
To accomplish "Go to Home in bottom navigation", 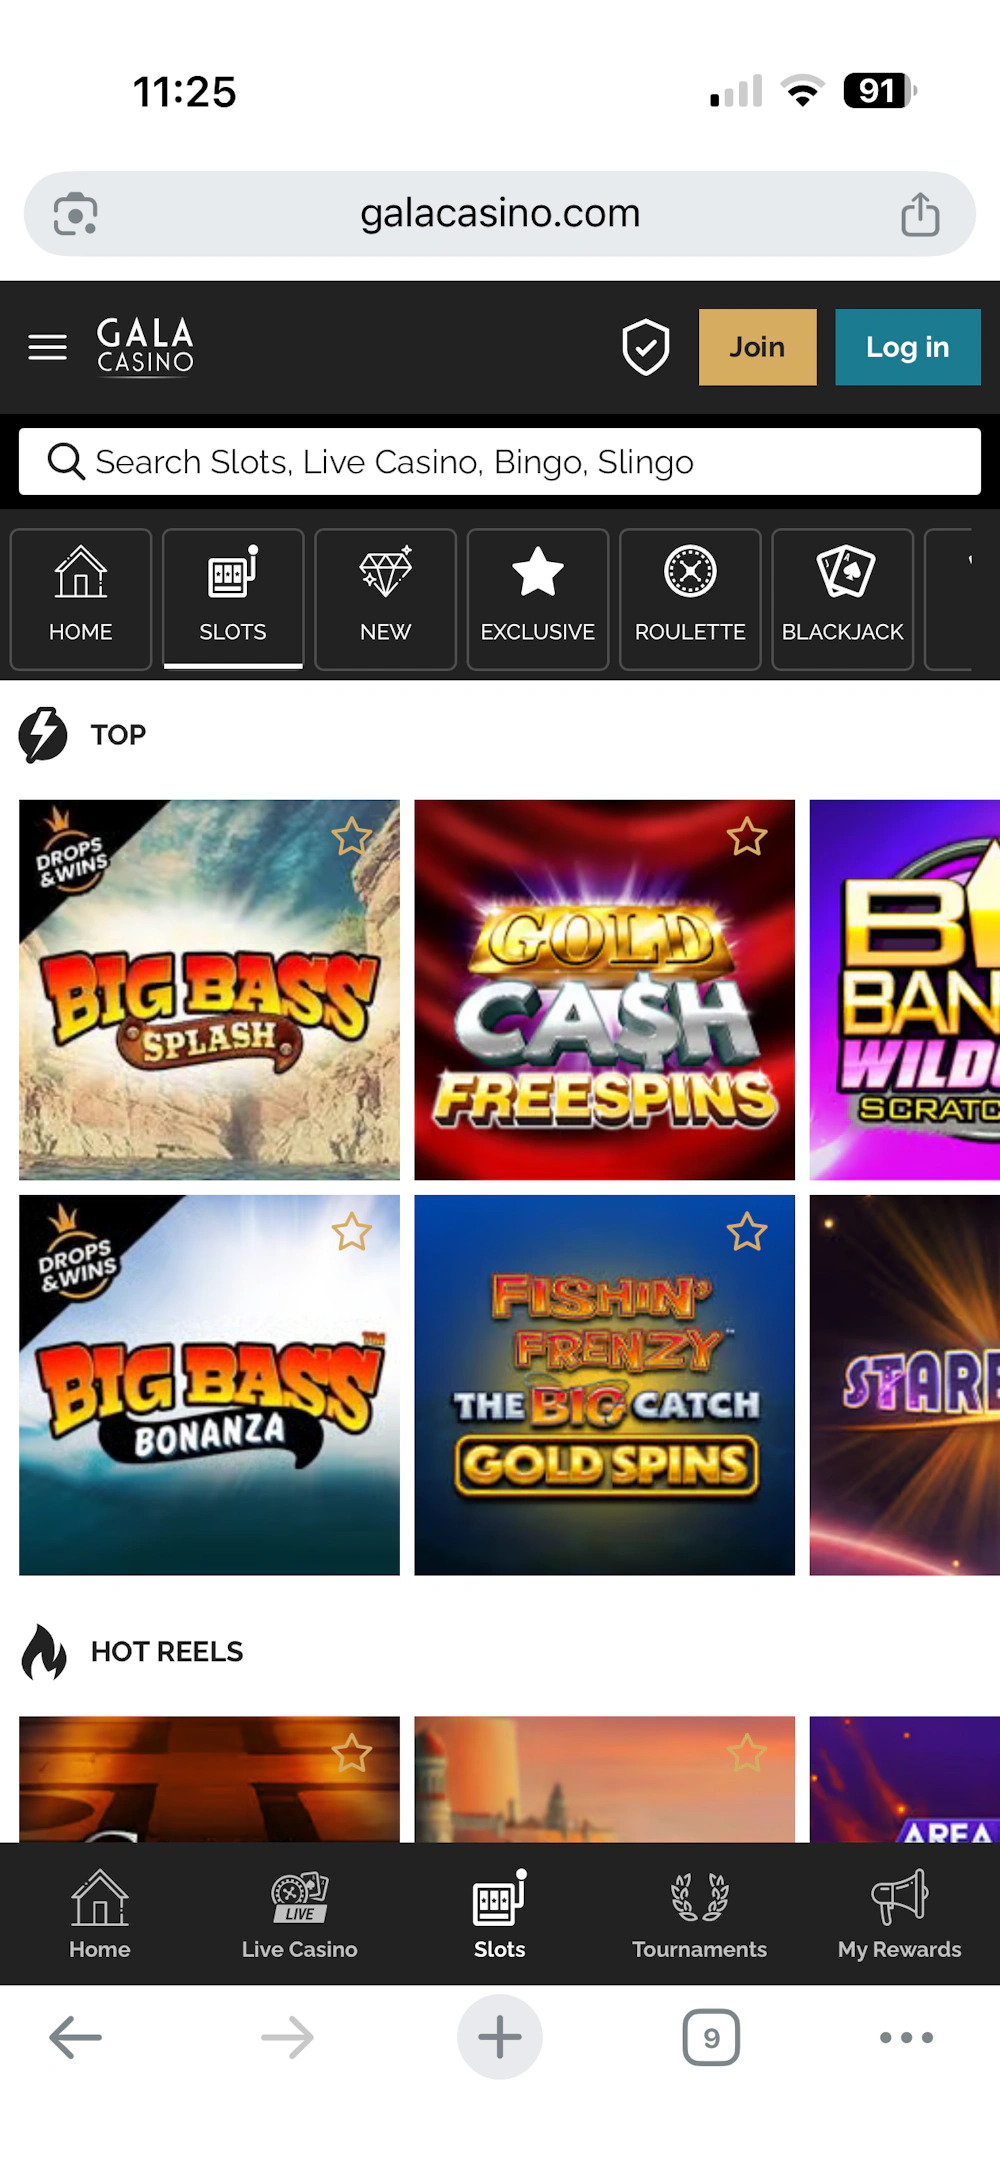I will [x=100, y=1914].
